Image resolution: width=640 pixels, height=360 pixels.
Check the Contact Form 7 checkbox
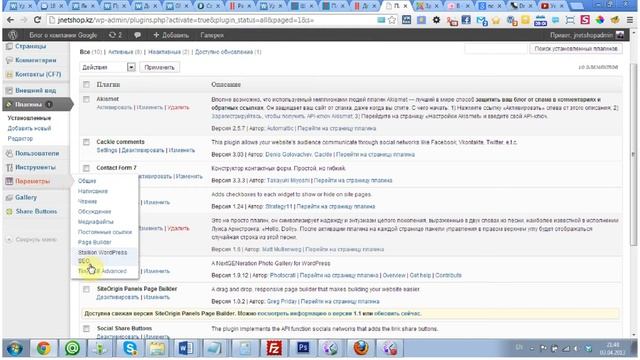(x=86, y=168)
